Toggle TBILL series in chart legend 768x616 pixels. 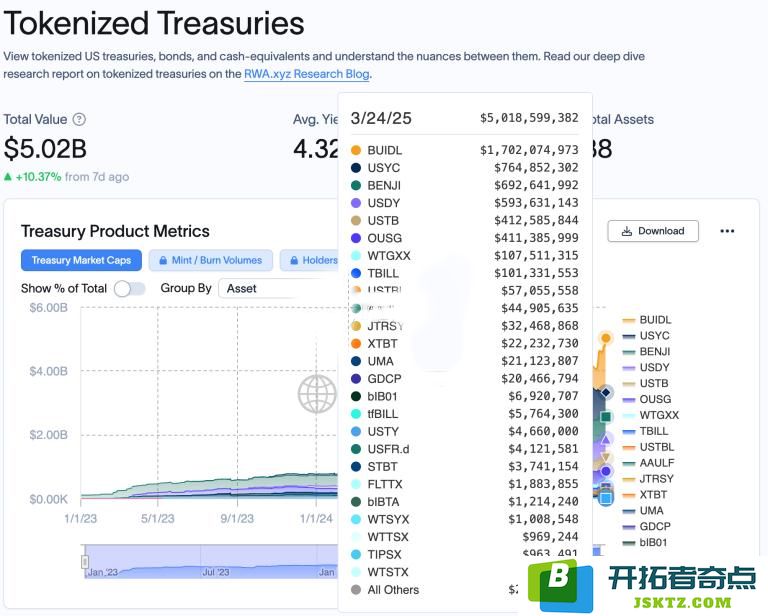(645, 431)
